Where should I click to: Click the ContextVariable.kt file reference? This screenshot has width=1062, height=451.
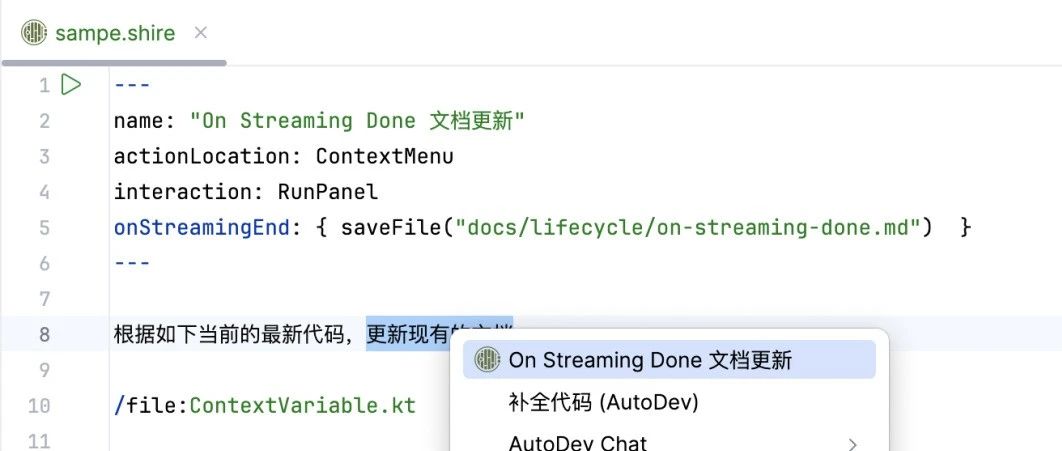click(x=302, y=406)
